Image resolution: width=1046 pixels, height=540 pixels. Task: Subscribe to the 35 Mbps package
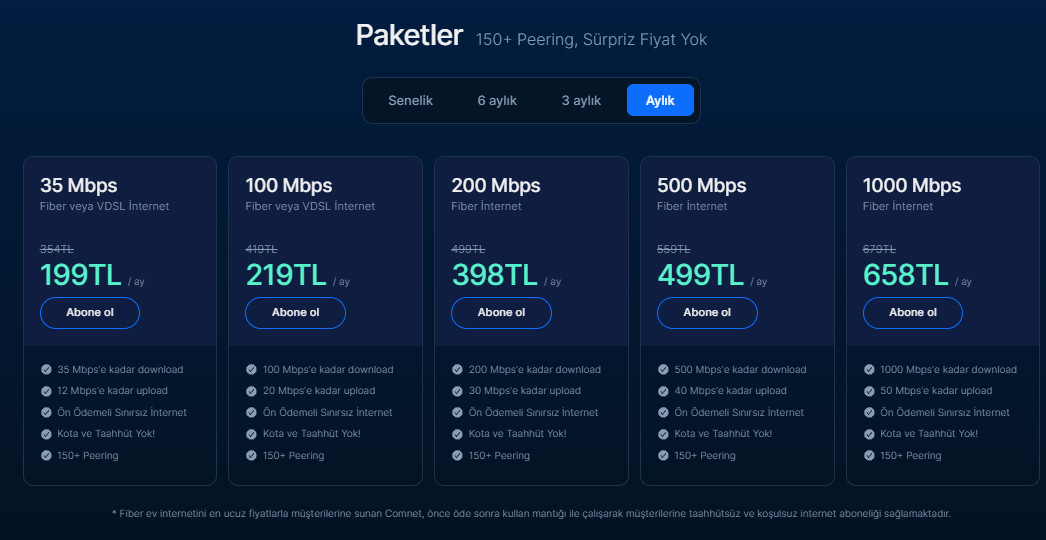[90, 313]
